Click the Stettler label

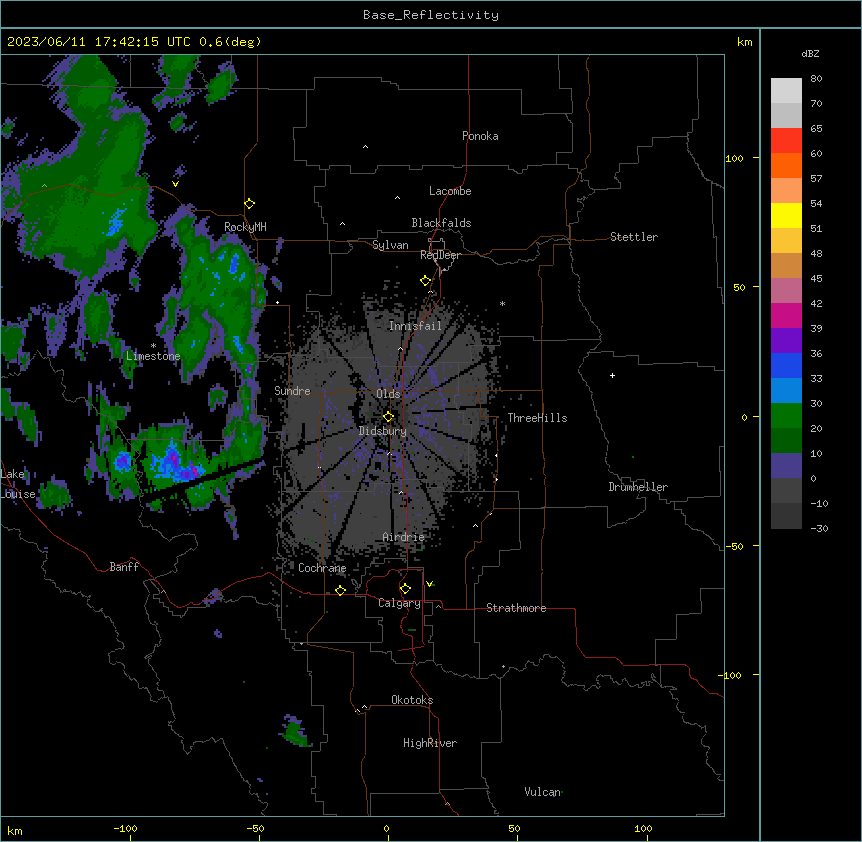pyautogui.click(x=634, y=237)
